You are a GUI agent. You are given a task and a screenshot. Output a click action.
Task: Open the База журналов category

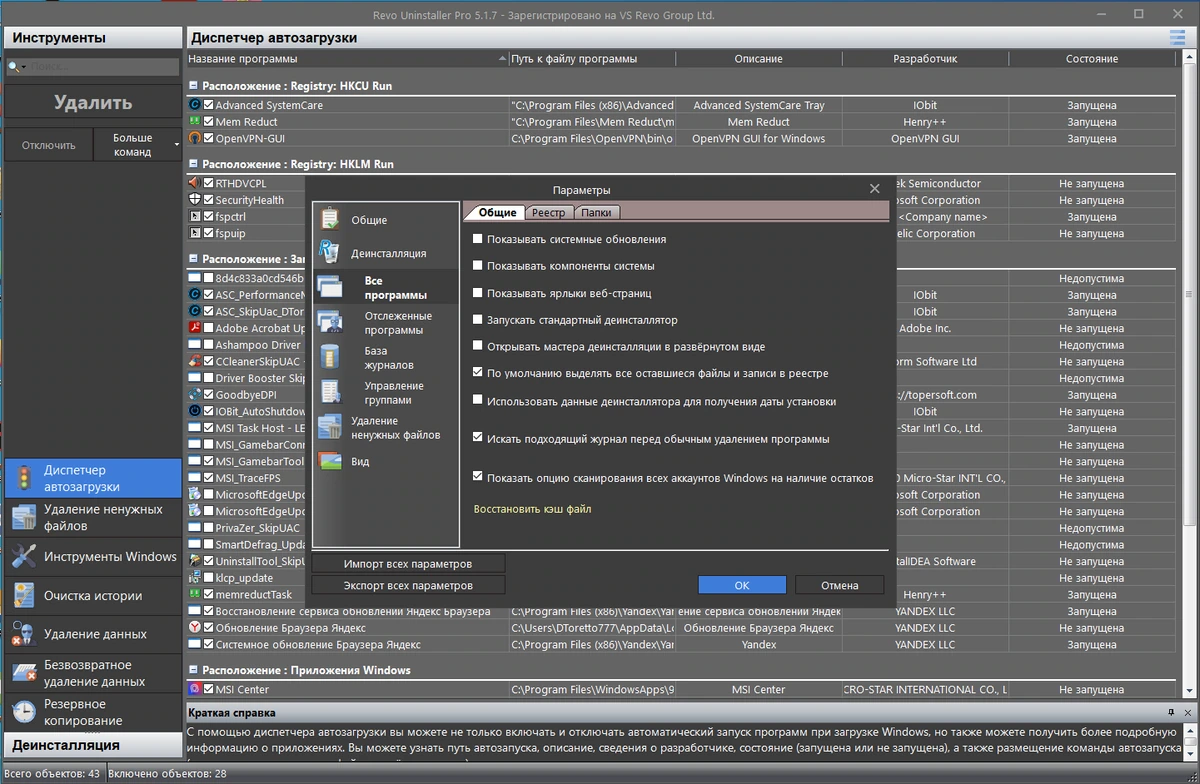click(x=385, y=358)
